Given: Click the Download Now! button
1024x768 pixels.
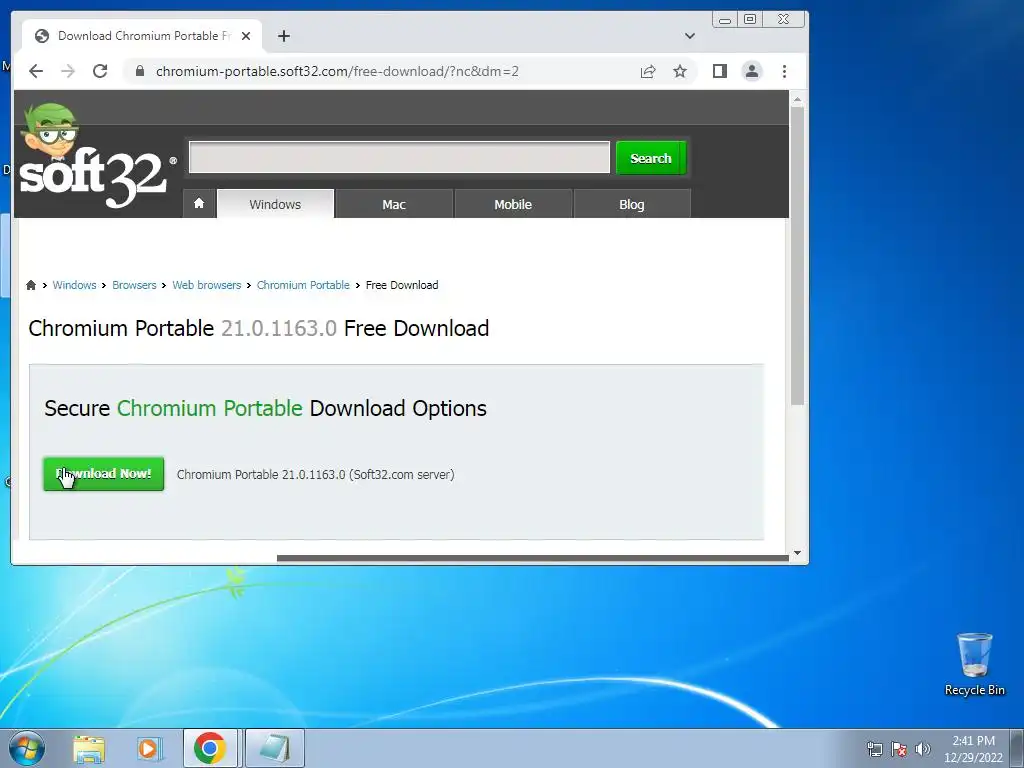Looking at the screenshot, I should (103, 473).
